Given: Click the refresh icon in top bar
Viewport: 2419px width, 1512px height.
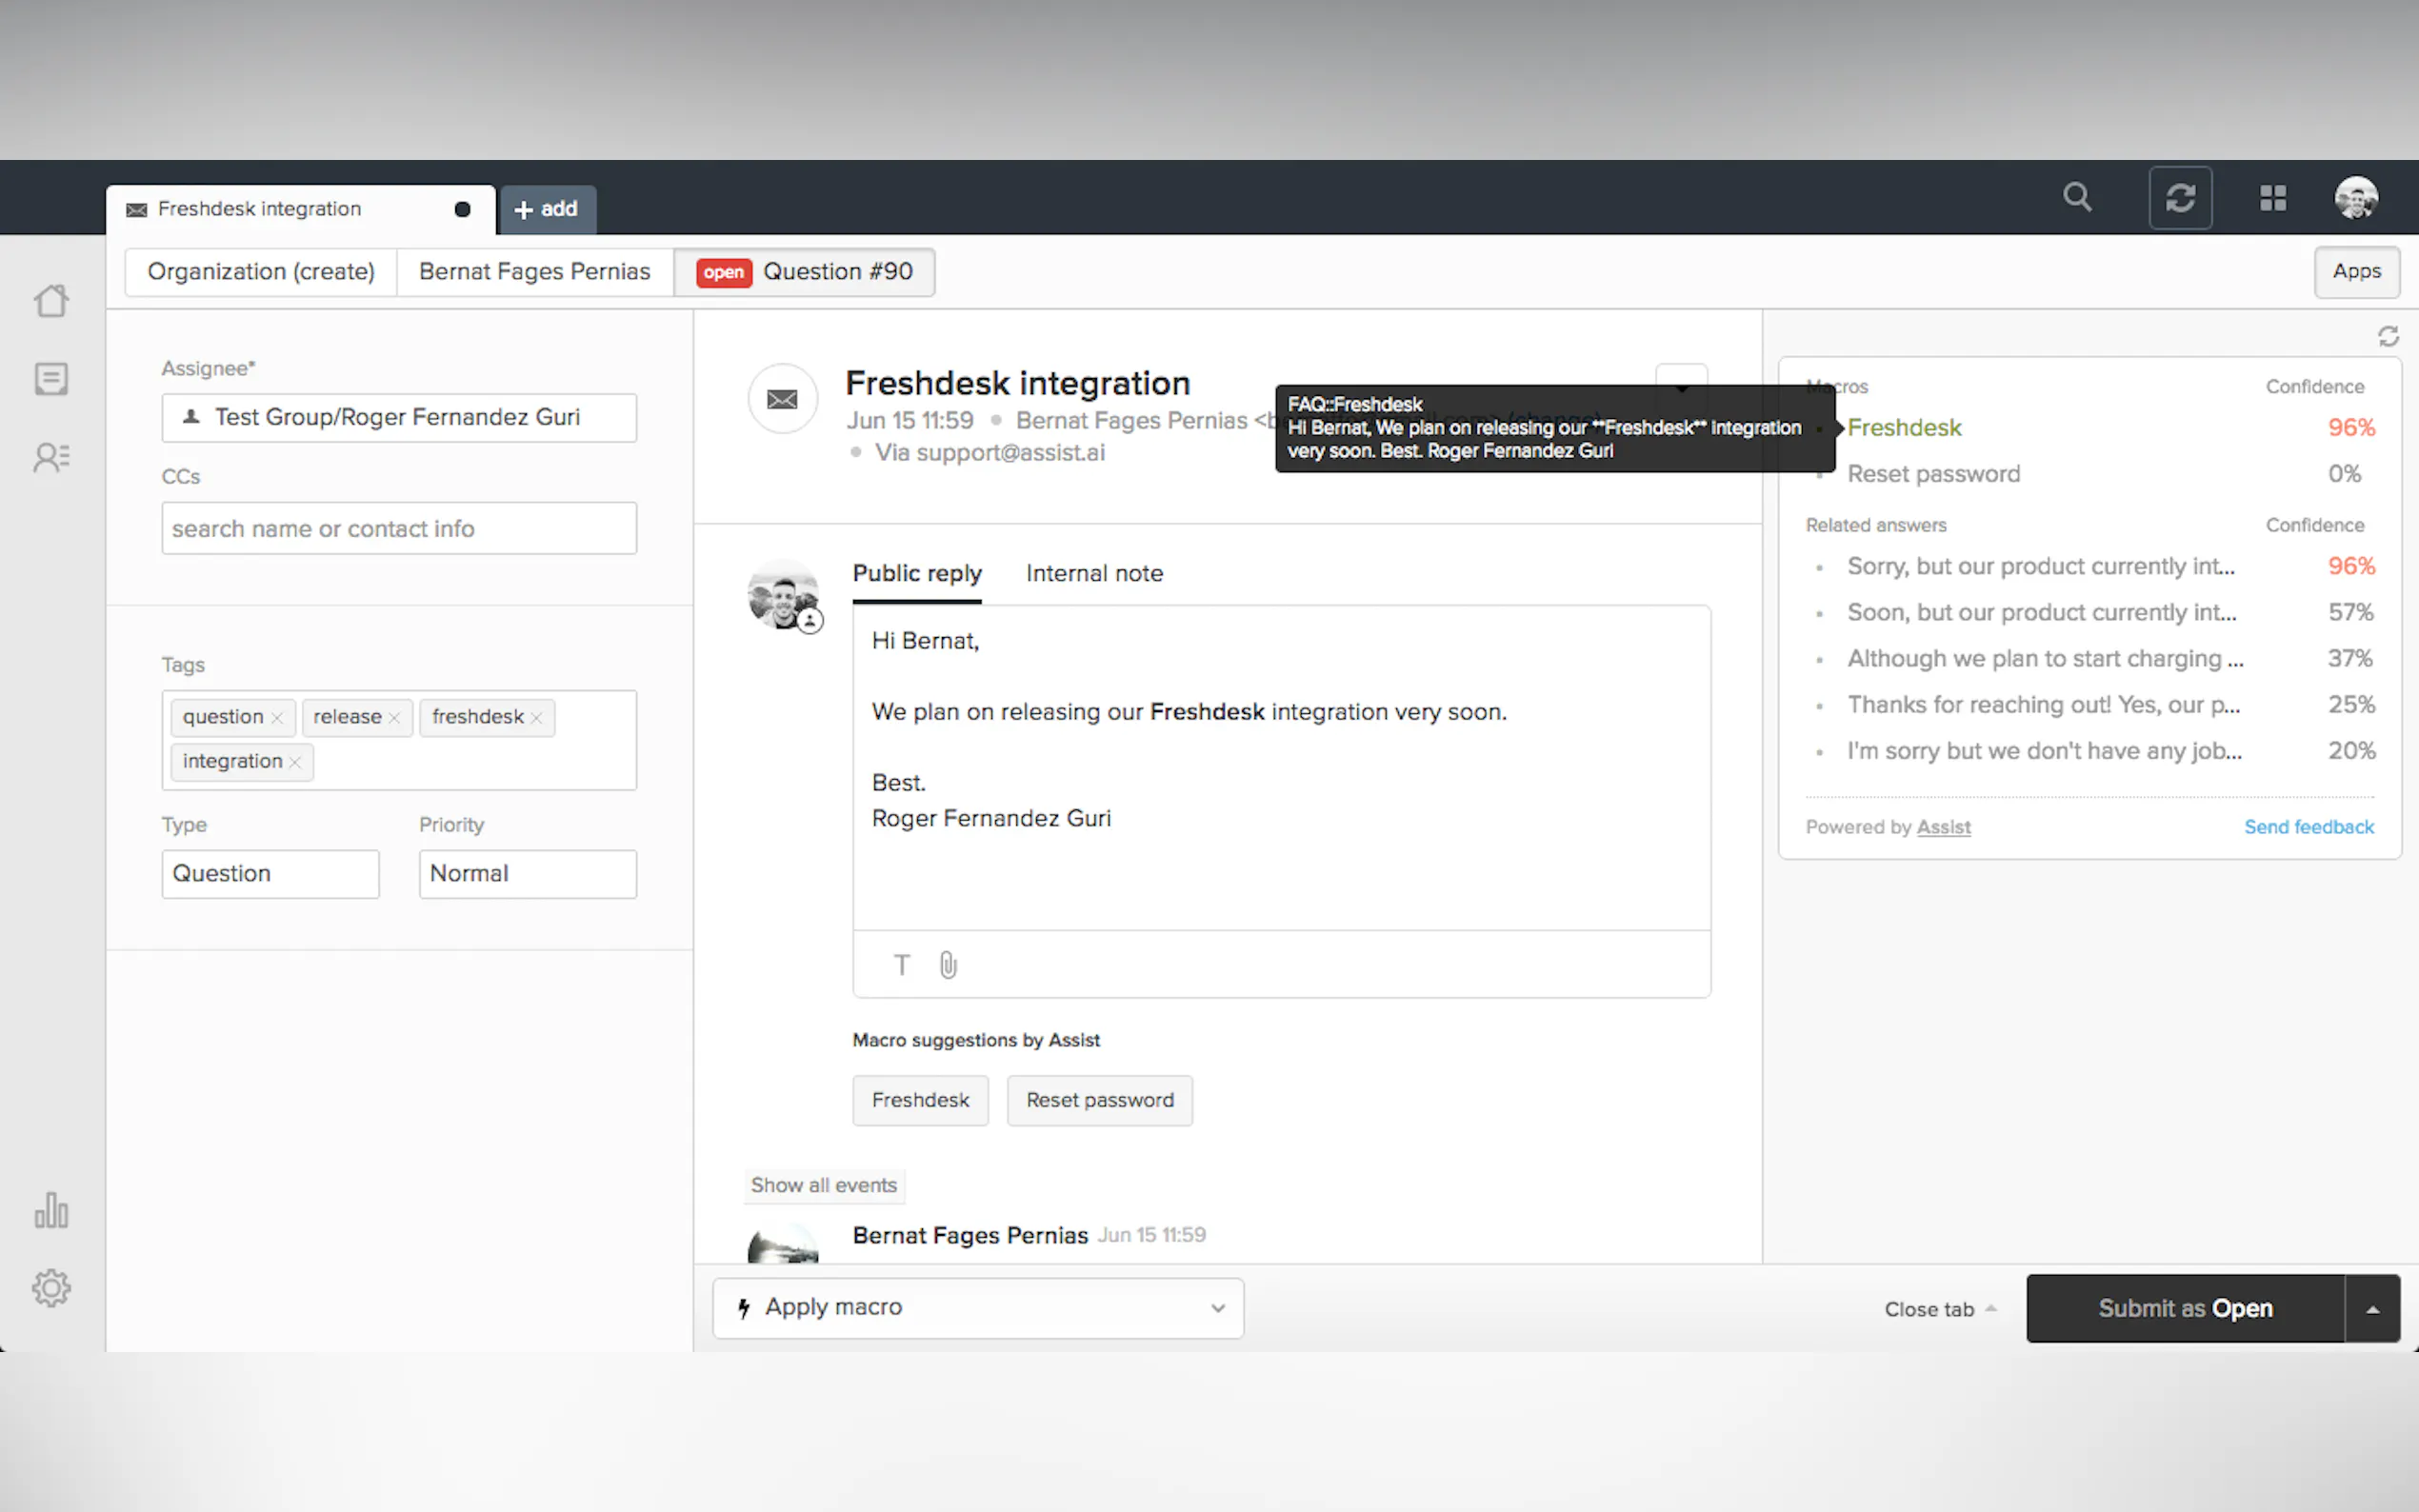Looking at the screenshot, I should tap(2180, 198).
